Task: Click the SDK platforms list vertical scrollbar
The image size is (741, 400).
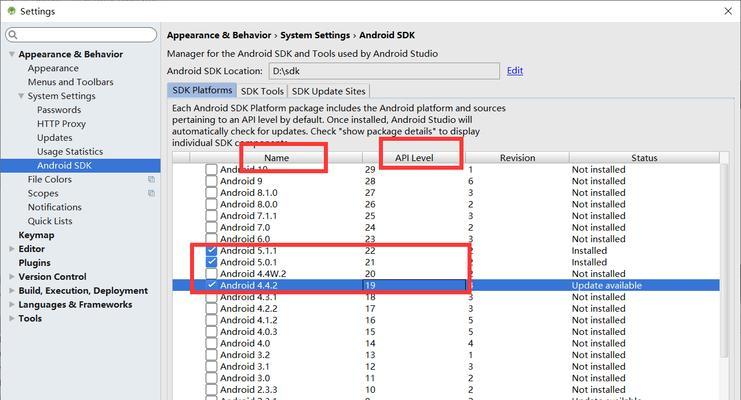Action: 724,260
